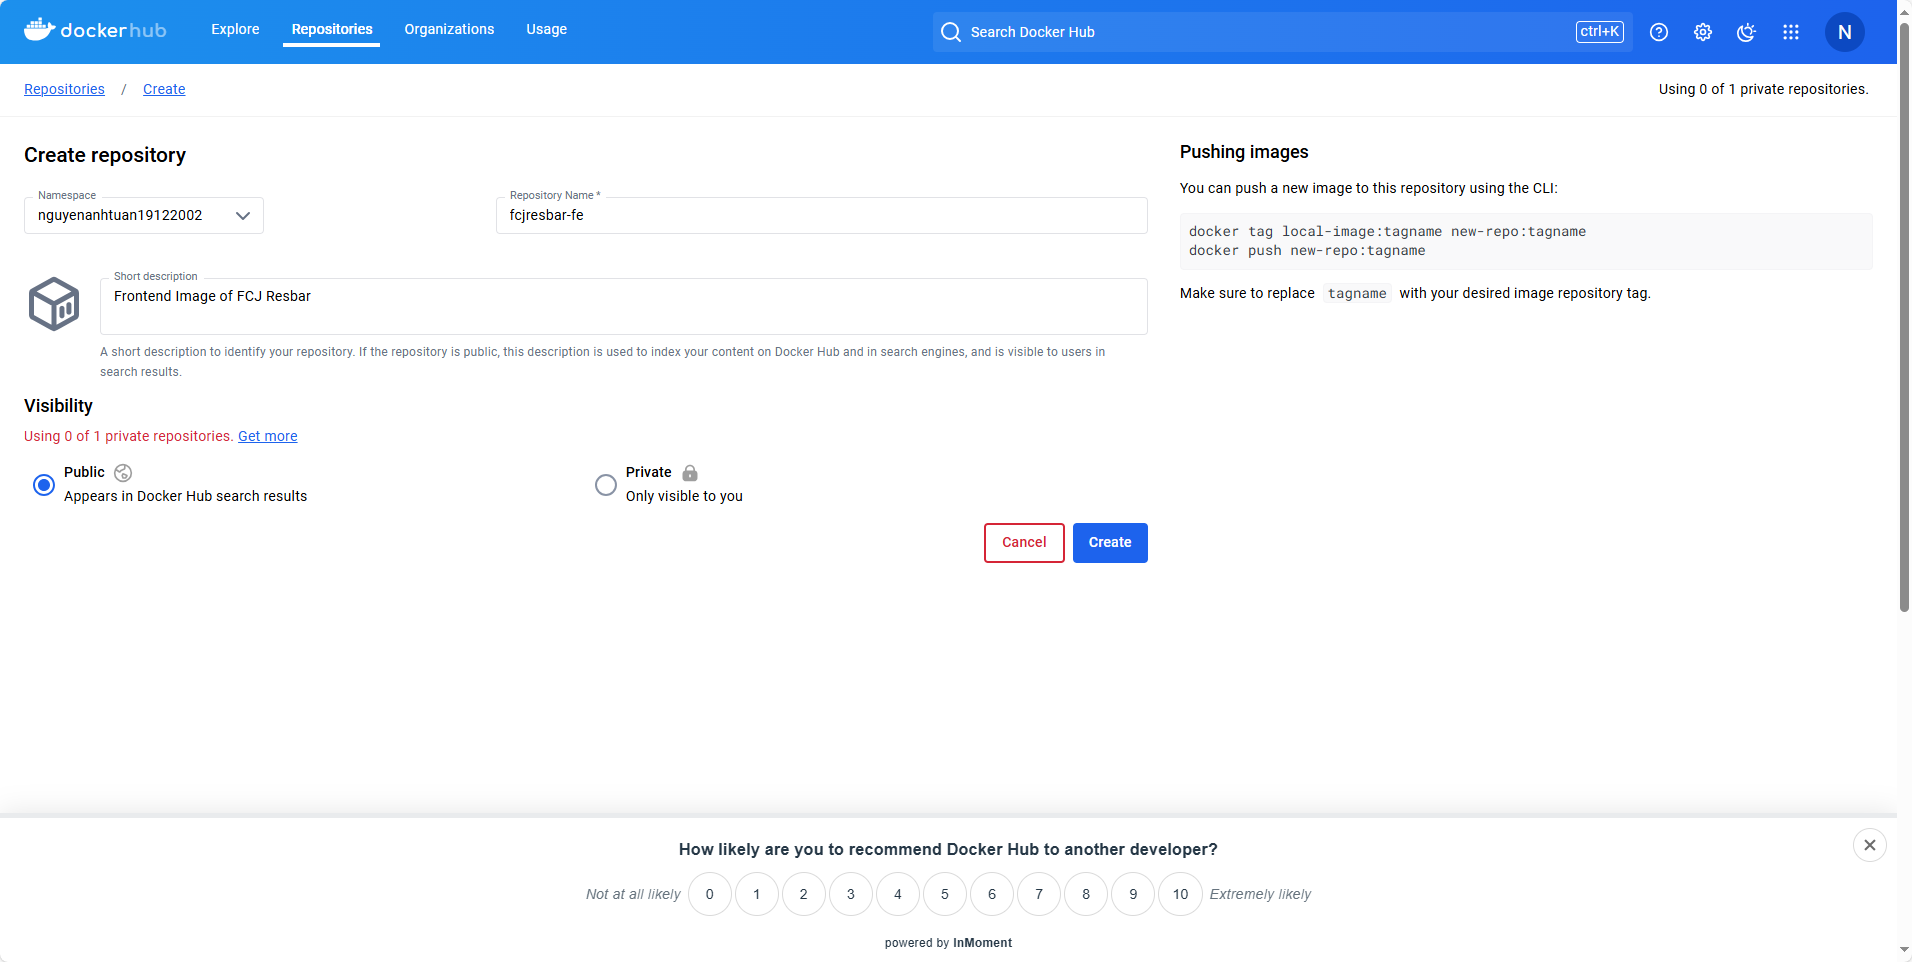The image size is (1912, 962).
Task: Click the Create repository button
Action: click(x=1110, y=543)
